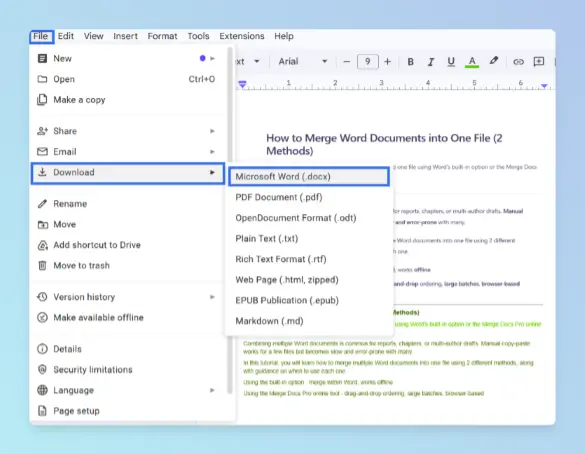Click the File menu vertical scrollbar
Screen dimensions: 585x454
pos(230,220)
